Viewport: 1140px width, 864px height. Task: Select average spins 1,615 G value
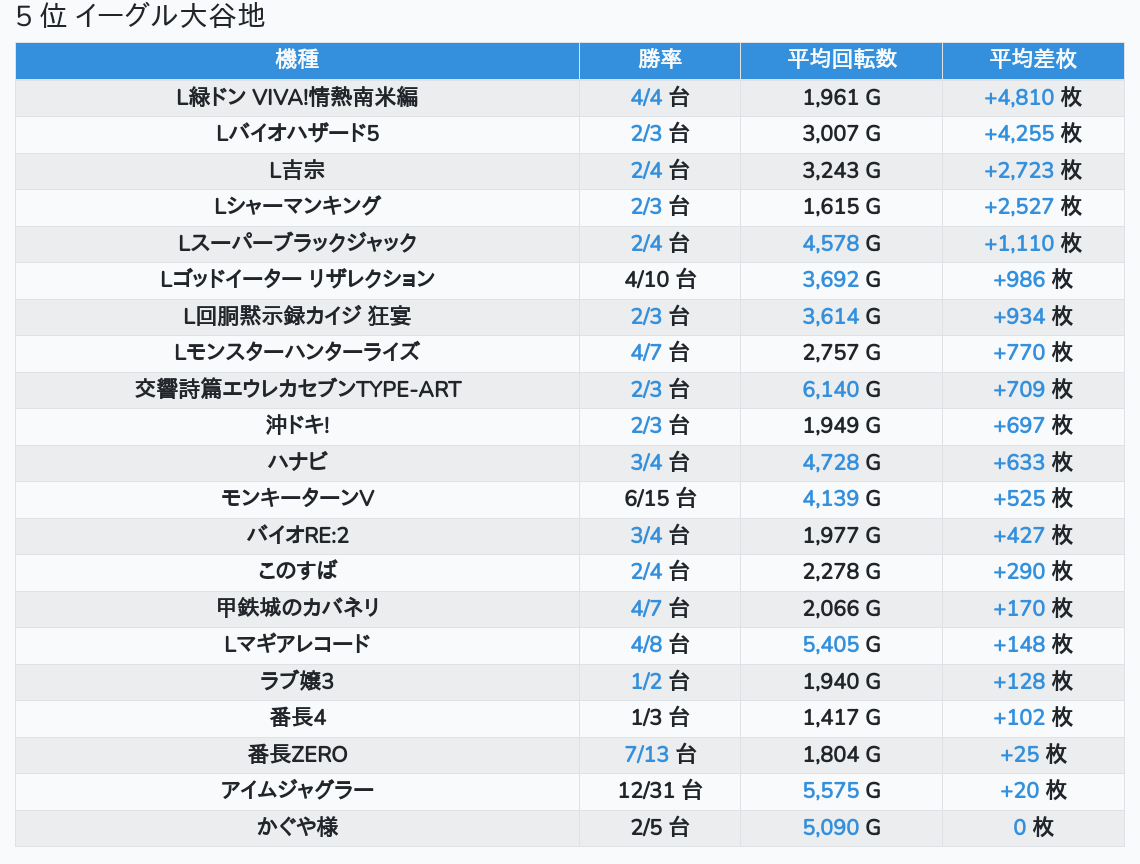(x=841, y=207)
